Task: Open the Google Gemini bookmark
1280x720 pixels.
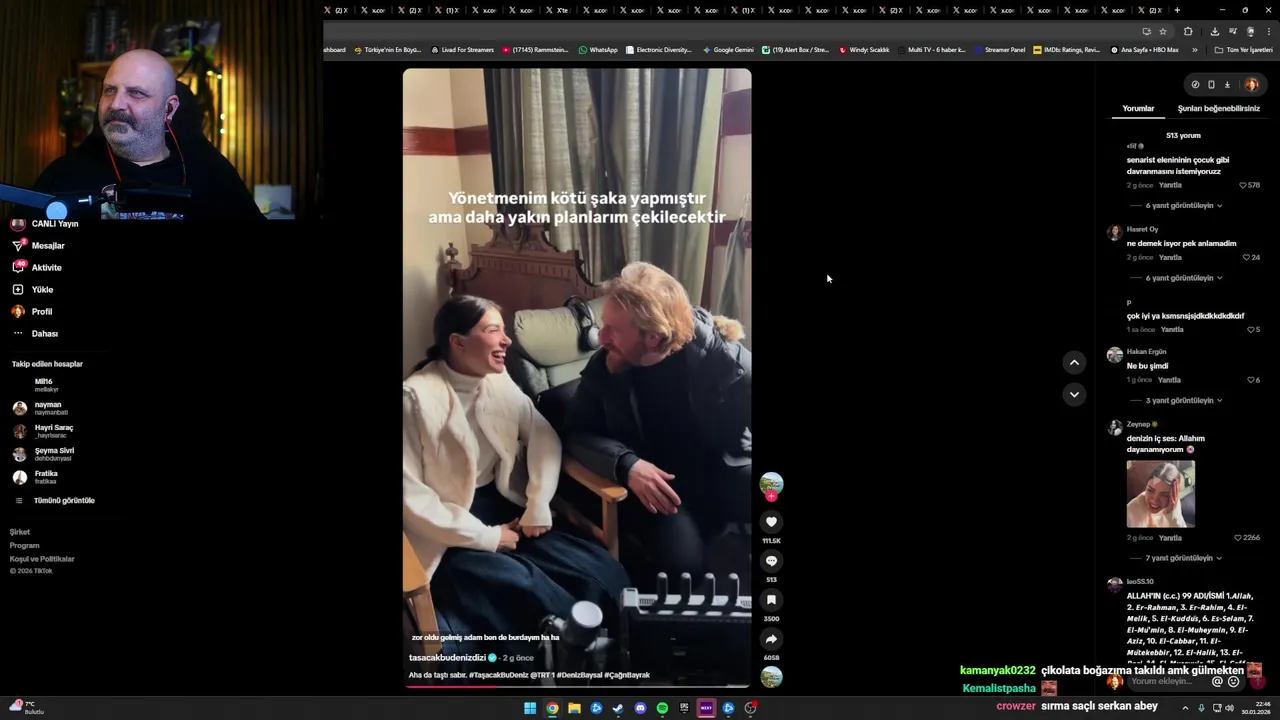Action: [x=728, y=50]
